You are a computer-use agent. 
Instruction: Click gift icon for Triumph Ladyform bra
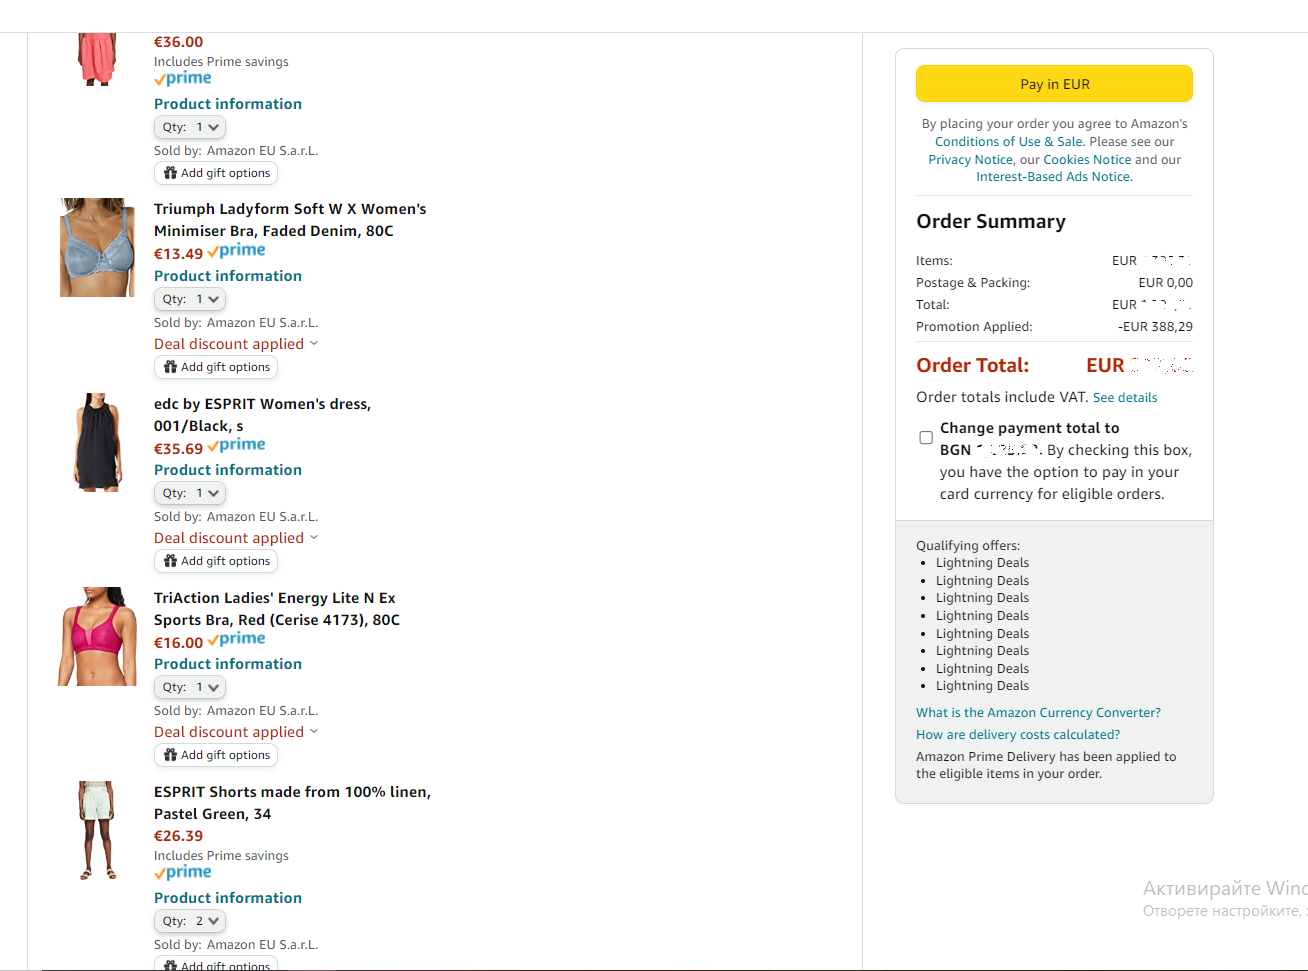[171, 367]
